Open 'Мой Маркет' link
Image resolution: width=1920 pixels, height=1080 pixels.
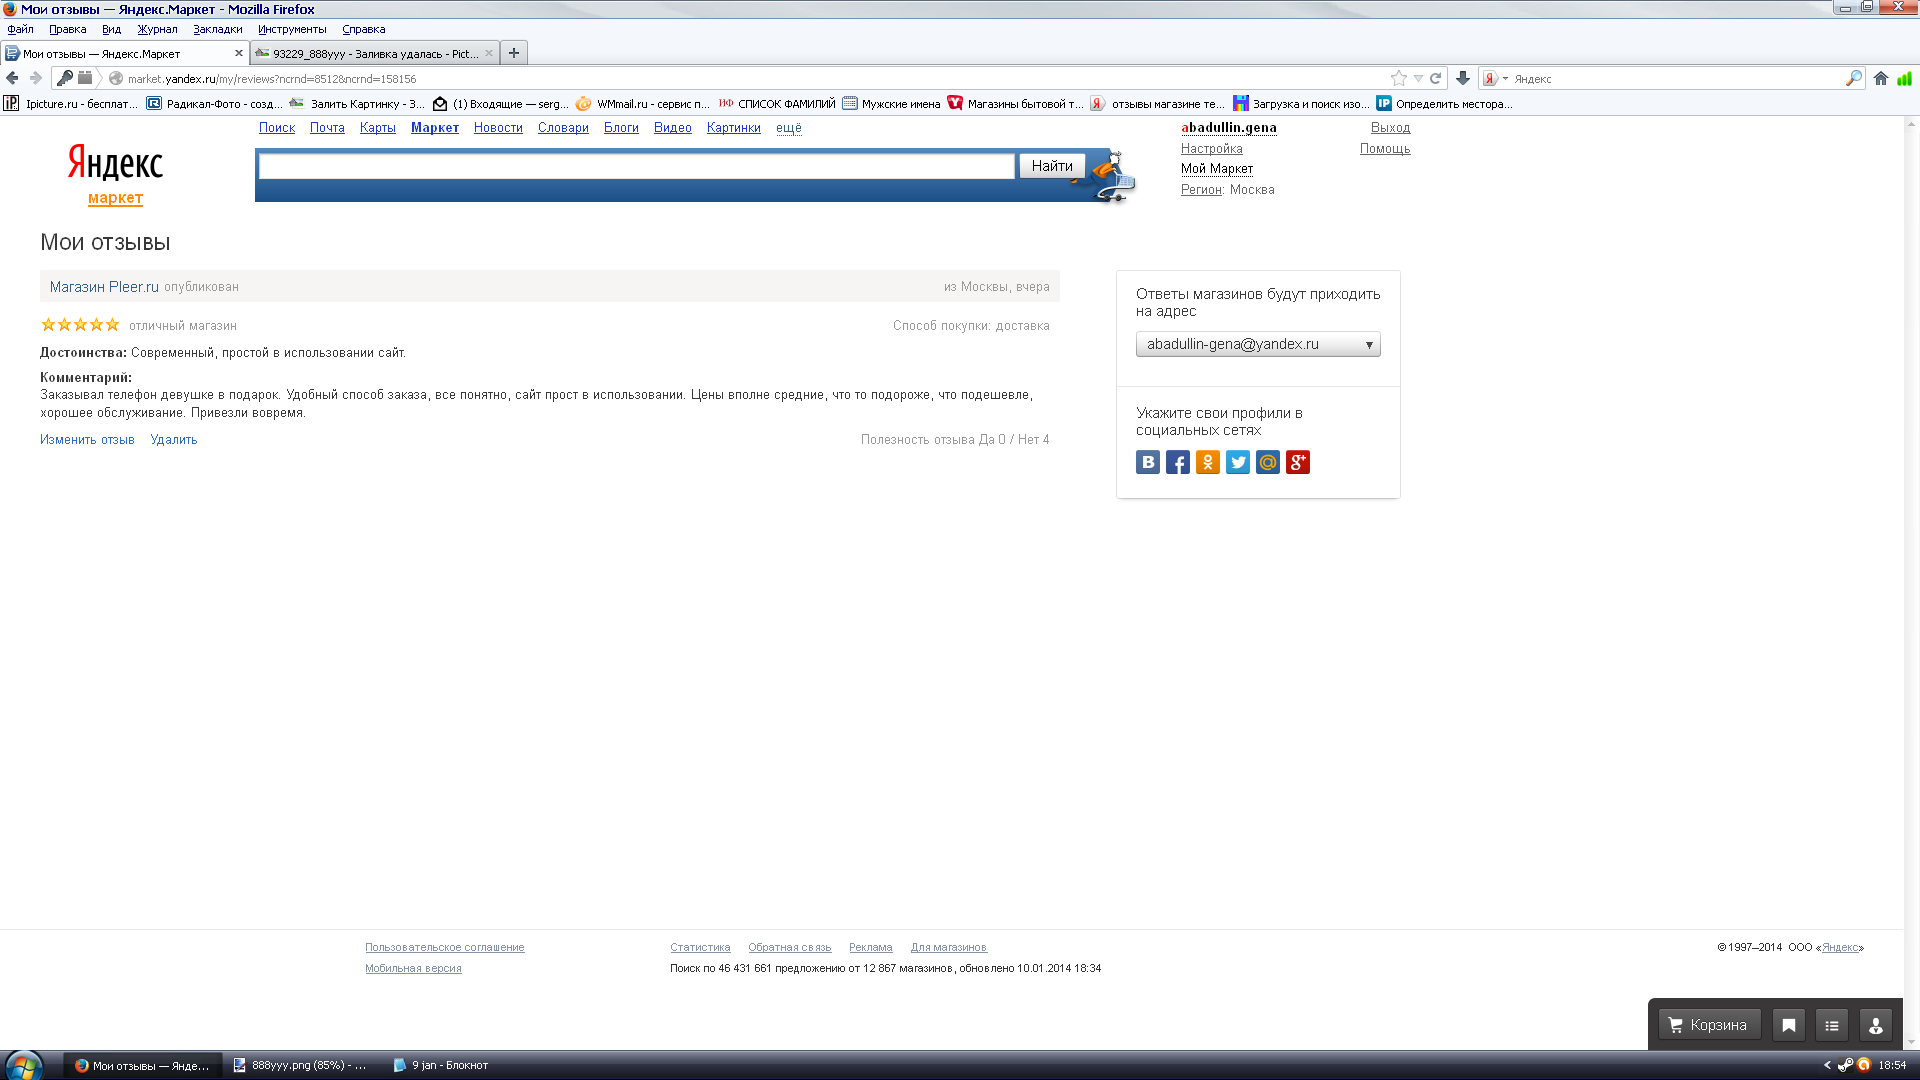[1217, 169]
